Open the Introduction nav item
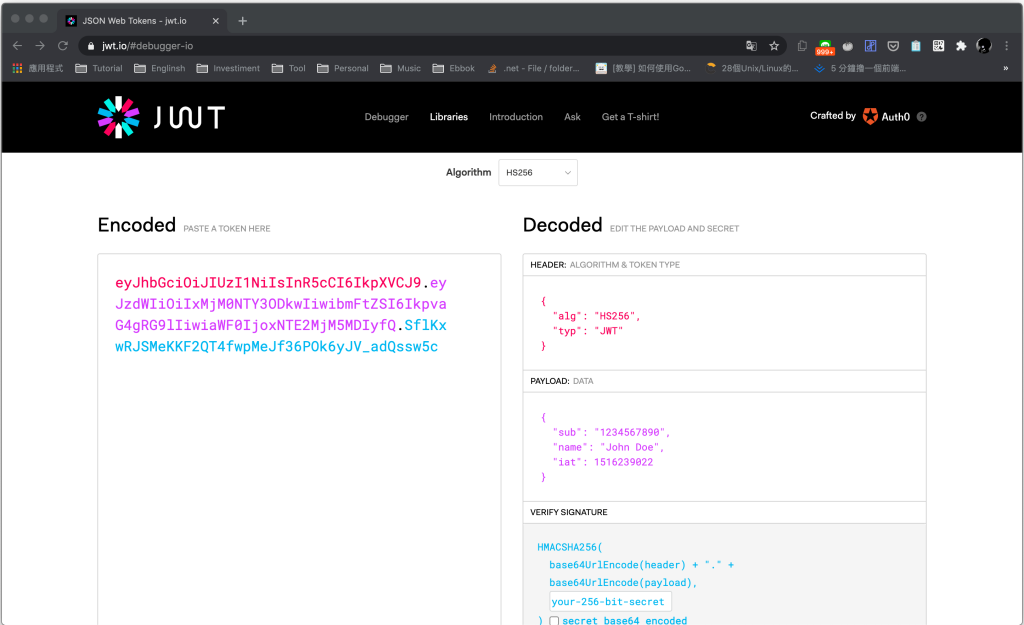This screenshot has height=625, width=1024. (516, 117)
